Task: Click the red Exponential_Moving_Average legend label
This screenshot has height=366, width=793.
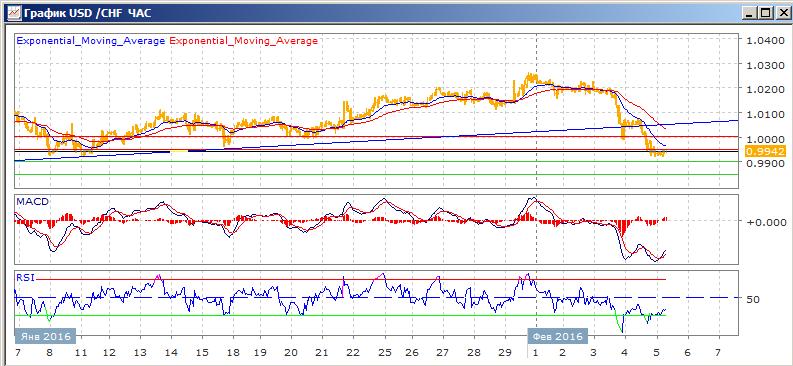Action: pyautogui.click(x=244, y=41)
